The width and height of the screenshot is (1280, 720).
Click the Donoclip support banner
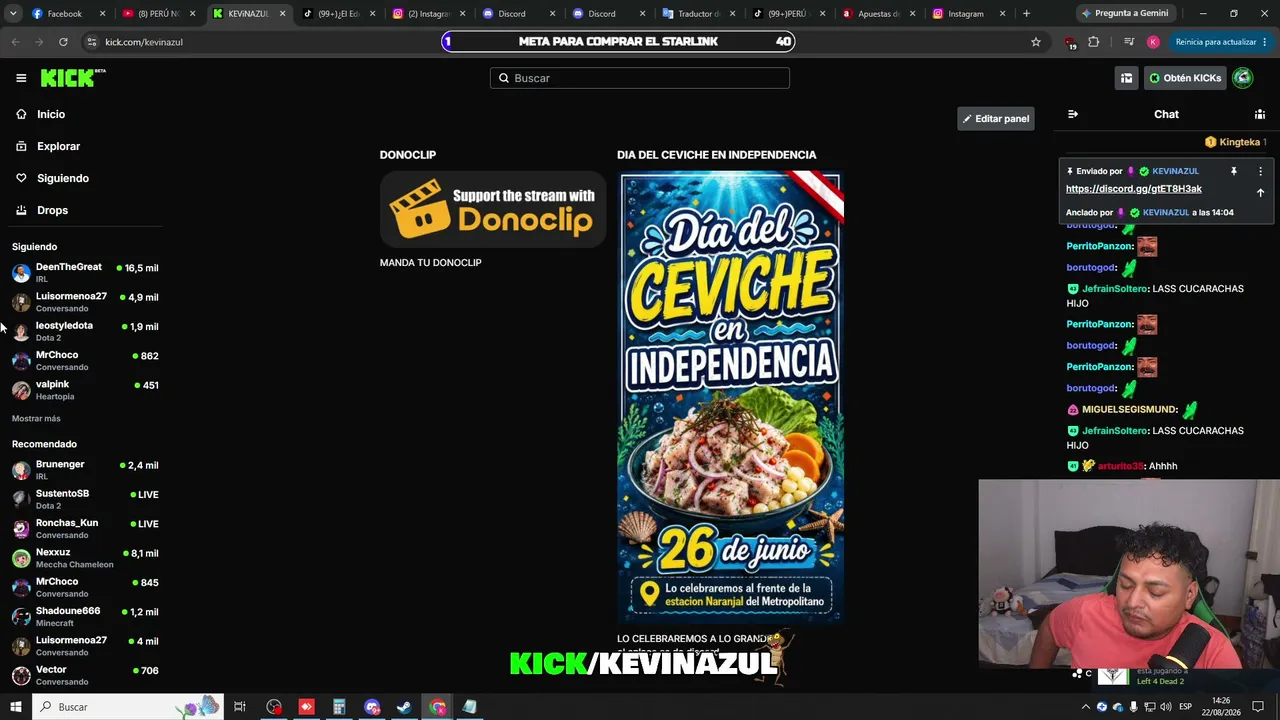493,209
